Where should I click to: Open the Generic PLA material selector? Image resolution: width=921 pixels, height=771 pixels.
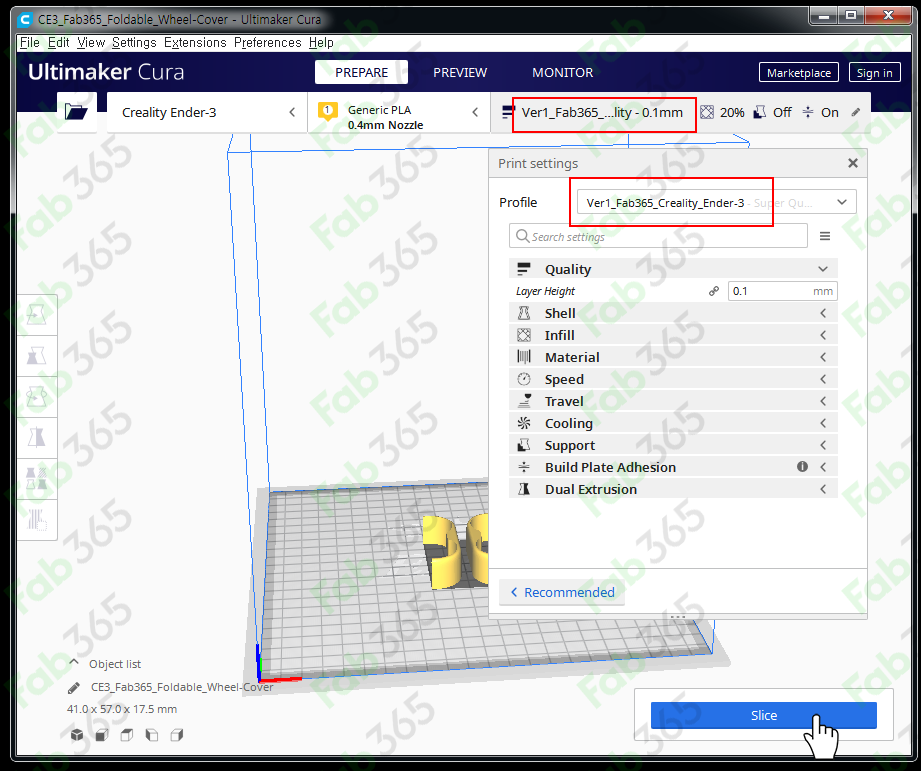[x=399, y=112]
